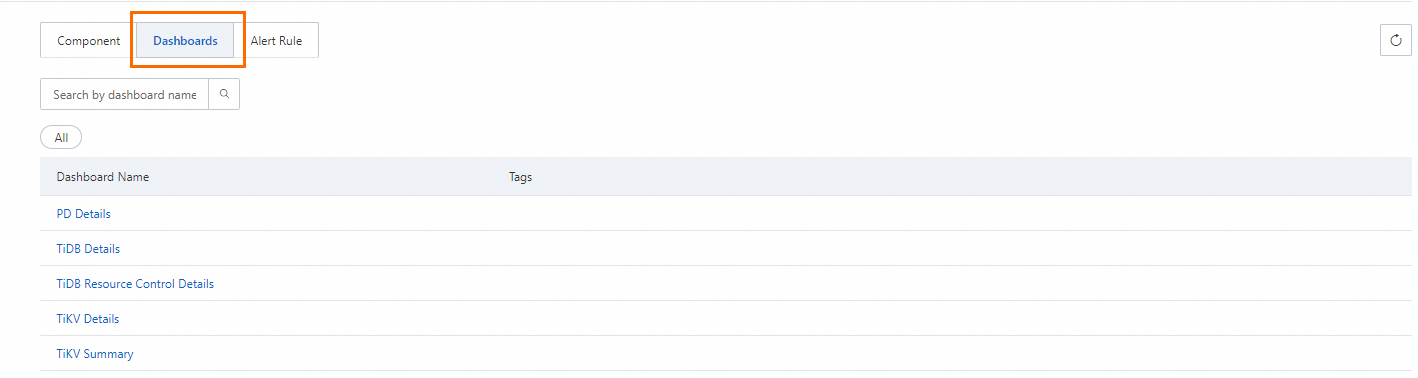Open the Alert Rule tab
Viewport: 1418px width, 378px height.
(276, 41)
